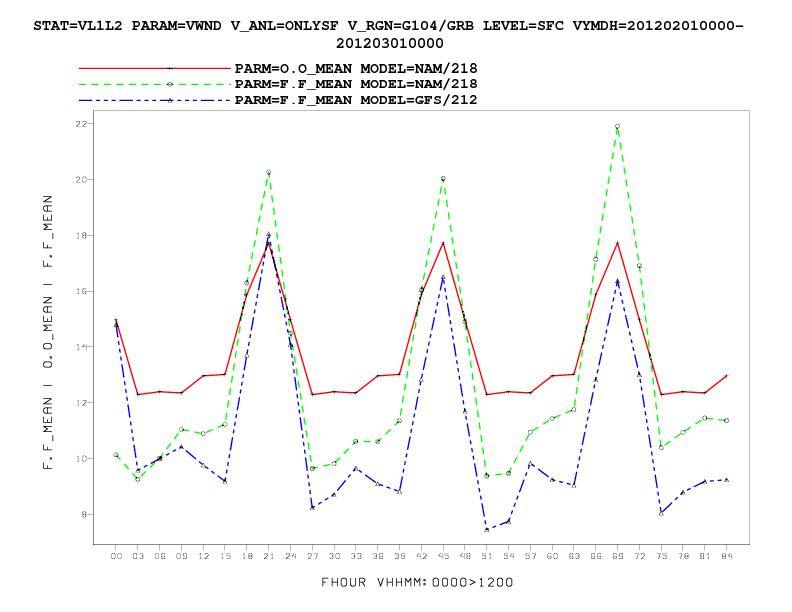The image size is (792, 612).
Task: Click x-axis tick label 09
Action: click(181, 556)
